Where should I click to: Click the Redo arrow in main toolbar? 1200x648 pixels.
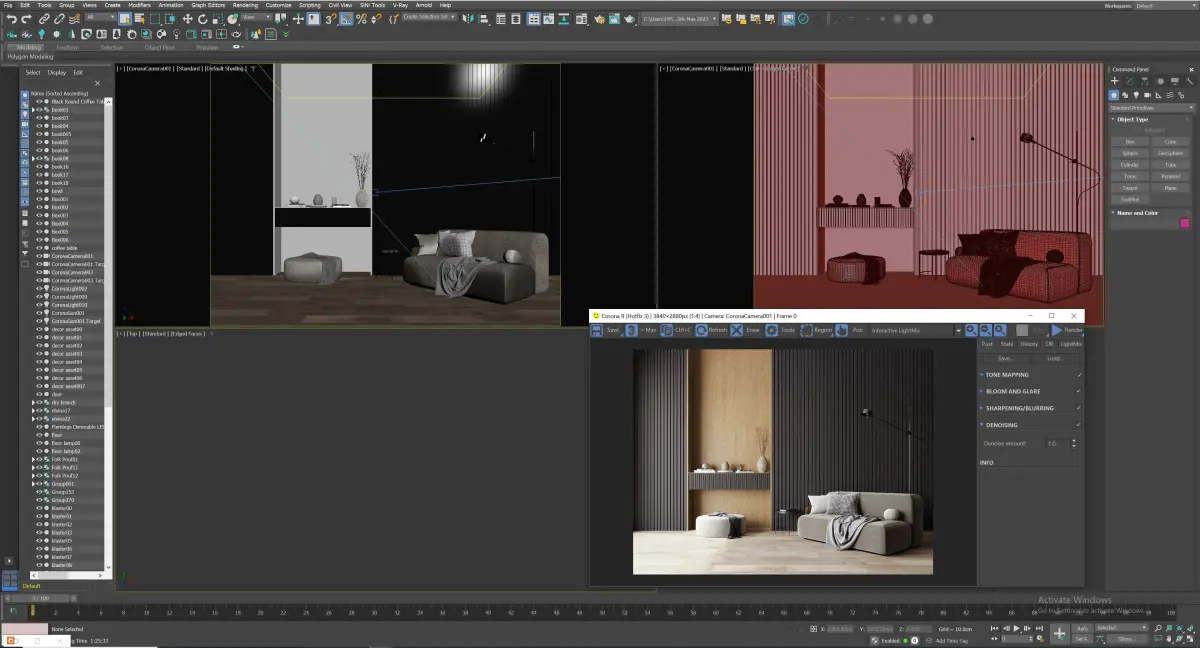click(x=27, y=18)
